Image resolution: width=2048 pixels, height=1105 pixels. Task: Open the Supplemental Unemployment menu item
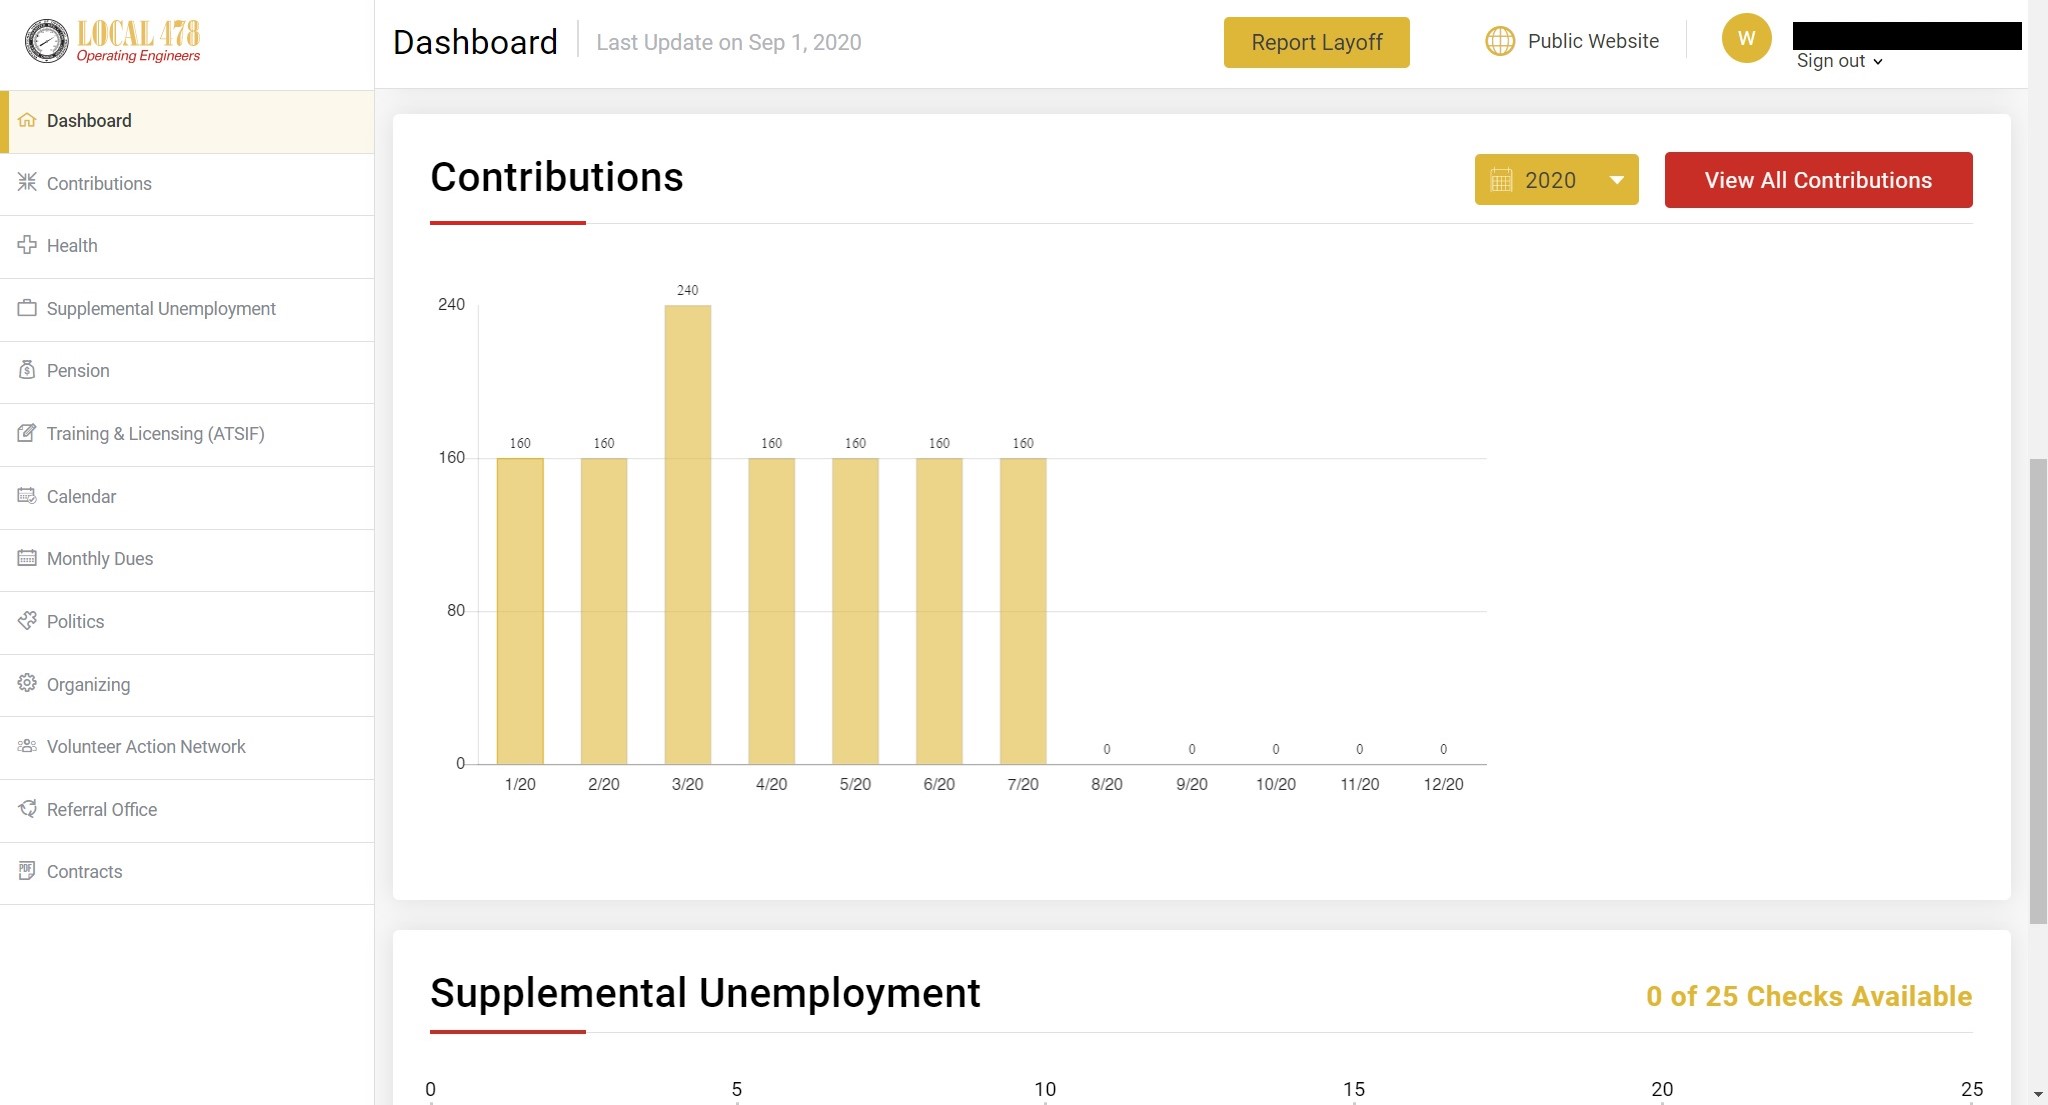(x=161, y=309)
